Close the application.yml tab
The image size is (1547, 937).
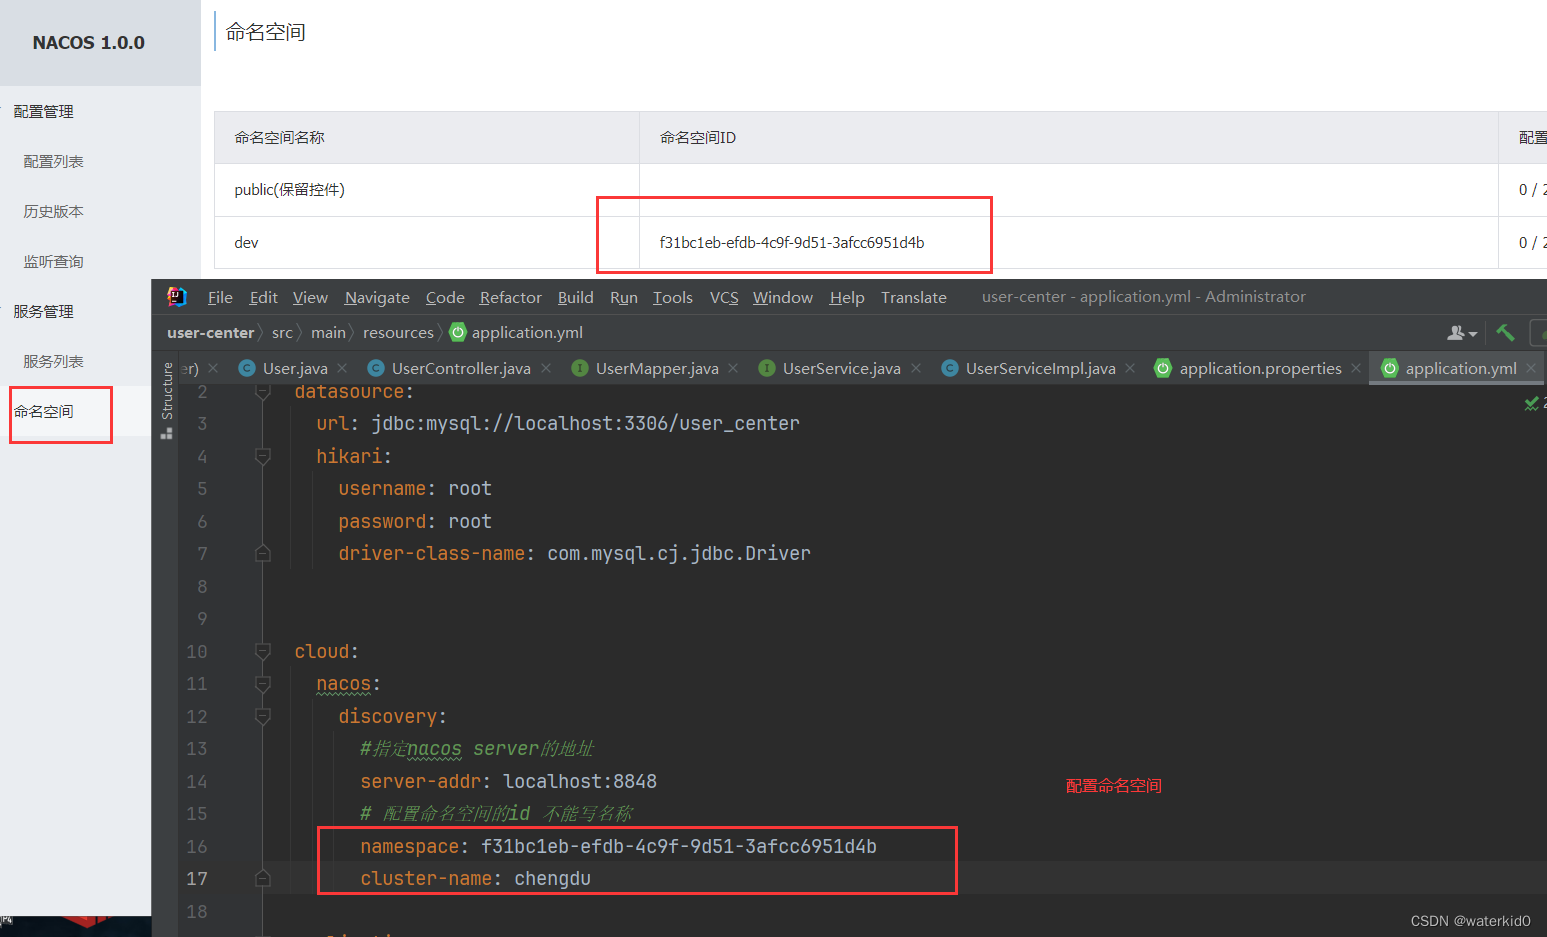tap(1531, 368)
